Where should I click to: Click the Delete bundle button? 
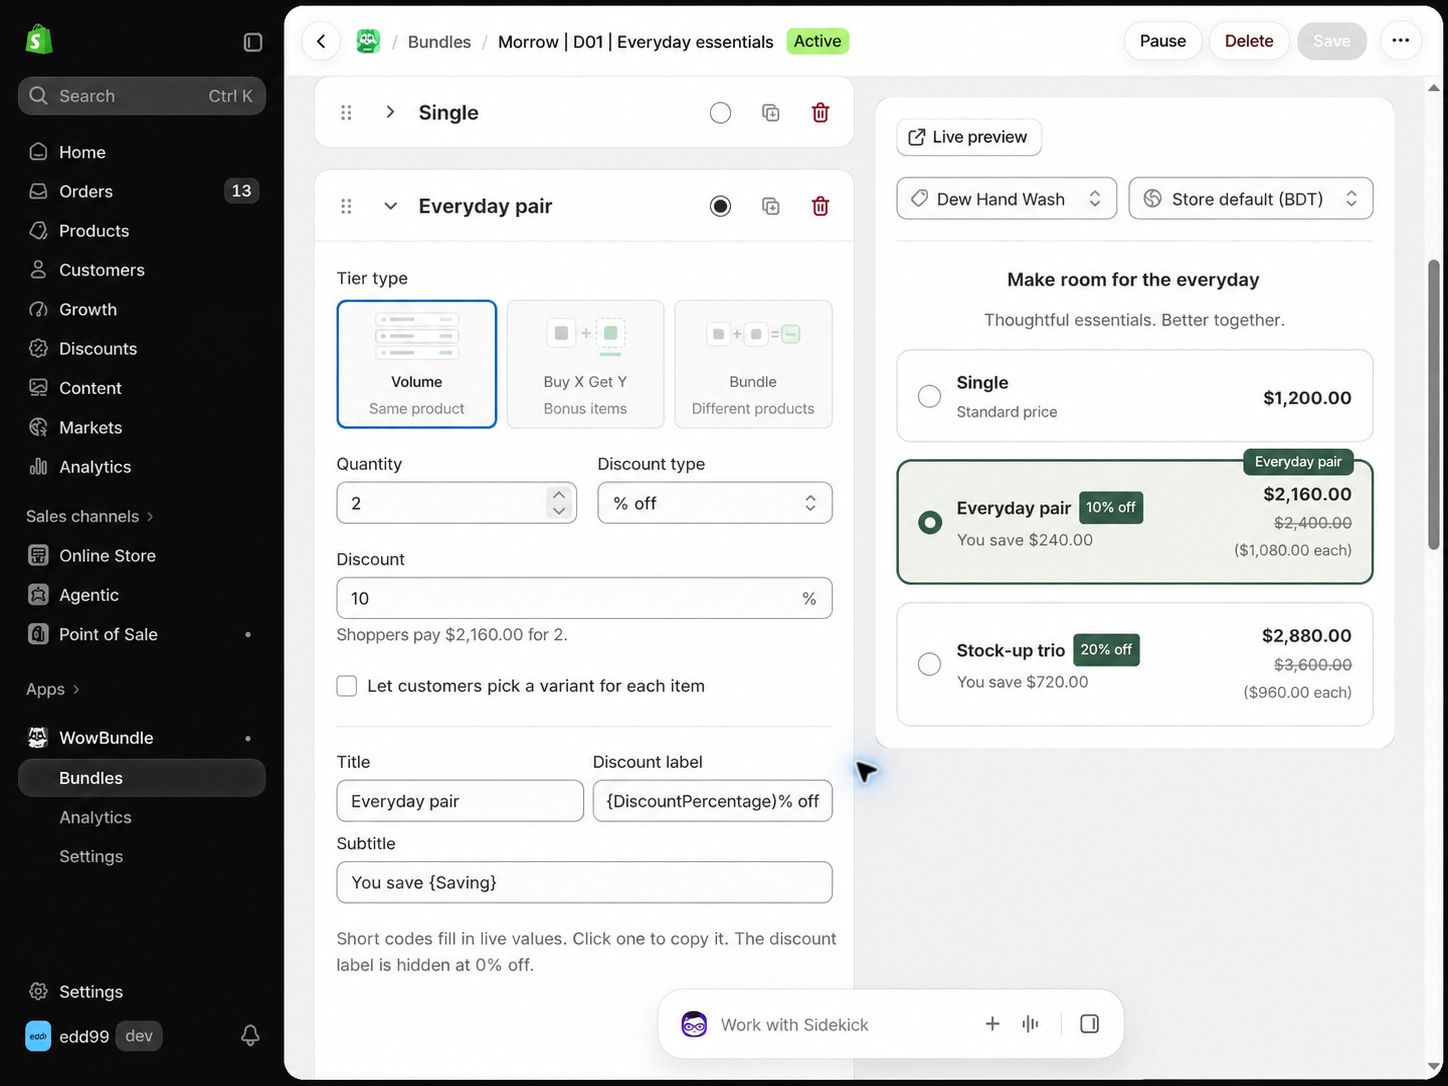1249,41
